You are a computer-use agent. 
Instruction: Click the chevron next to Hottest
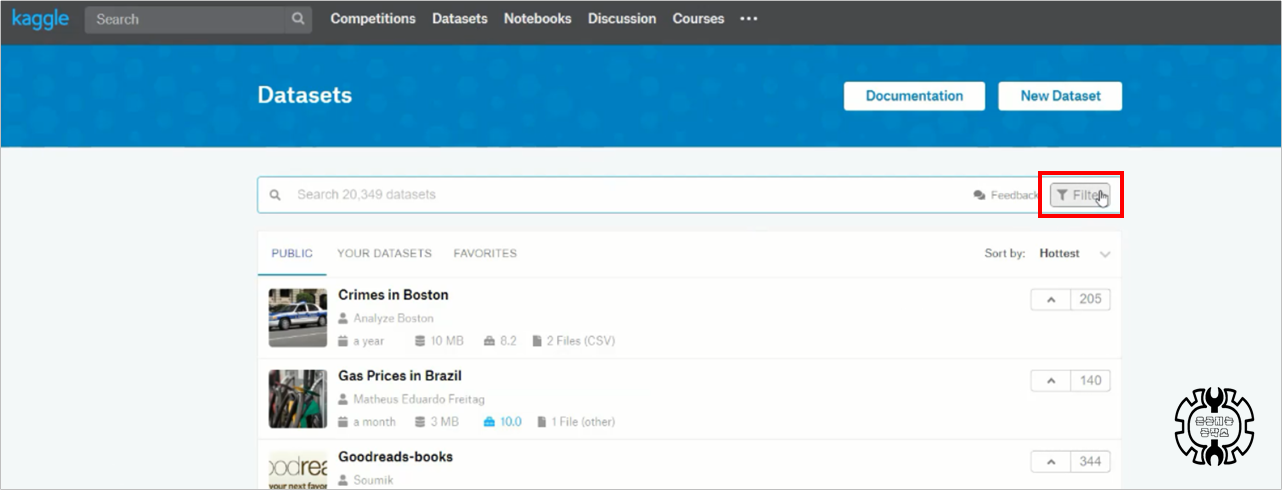point(1105,254)
